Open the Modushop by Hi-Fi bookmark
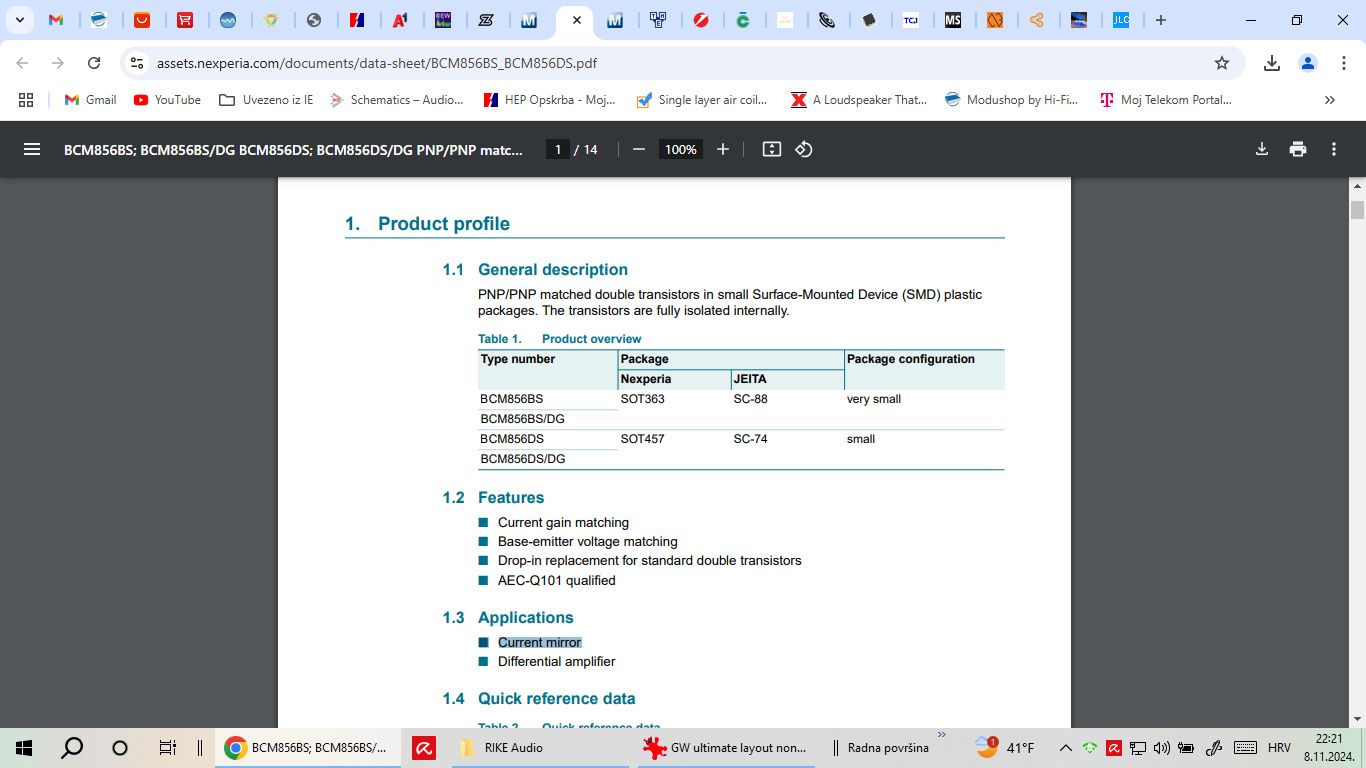 1011,100
